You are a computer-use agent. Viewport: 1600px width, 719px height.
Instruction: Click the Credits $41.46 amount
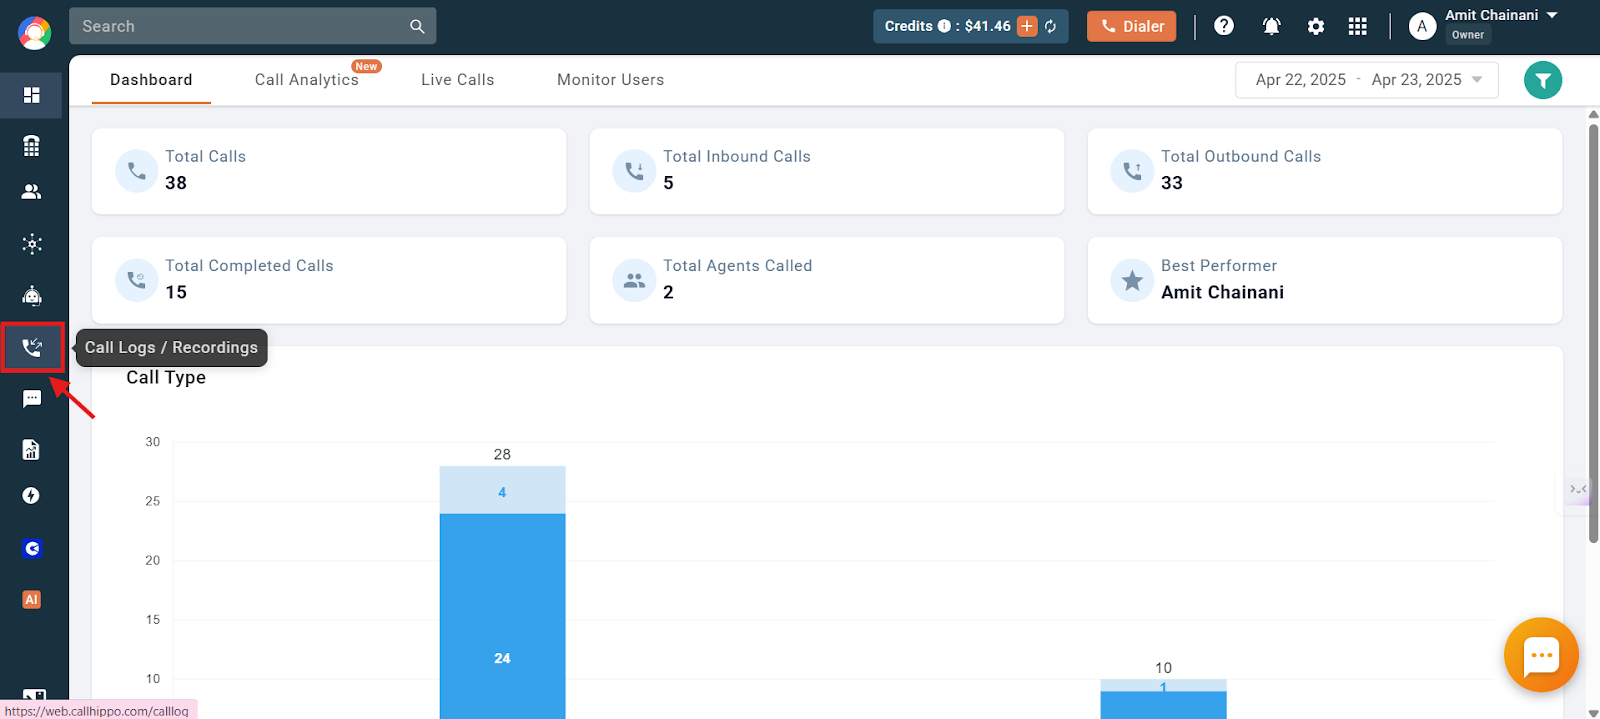987,26
